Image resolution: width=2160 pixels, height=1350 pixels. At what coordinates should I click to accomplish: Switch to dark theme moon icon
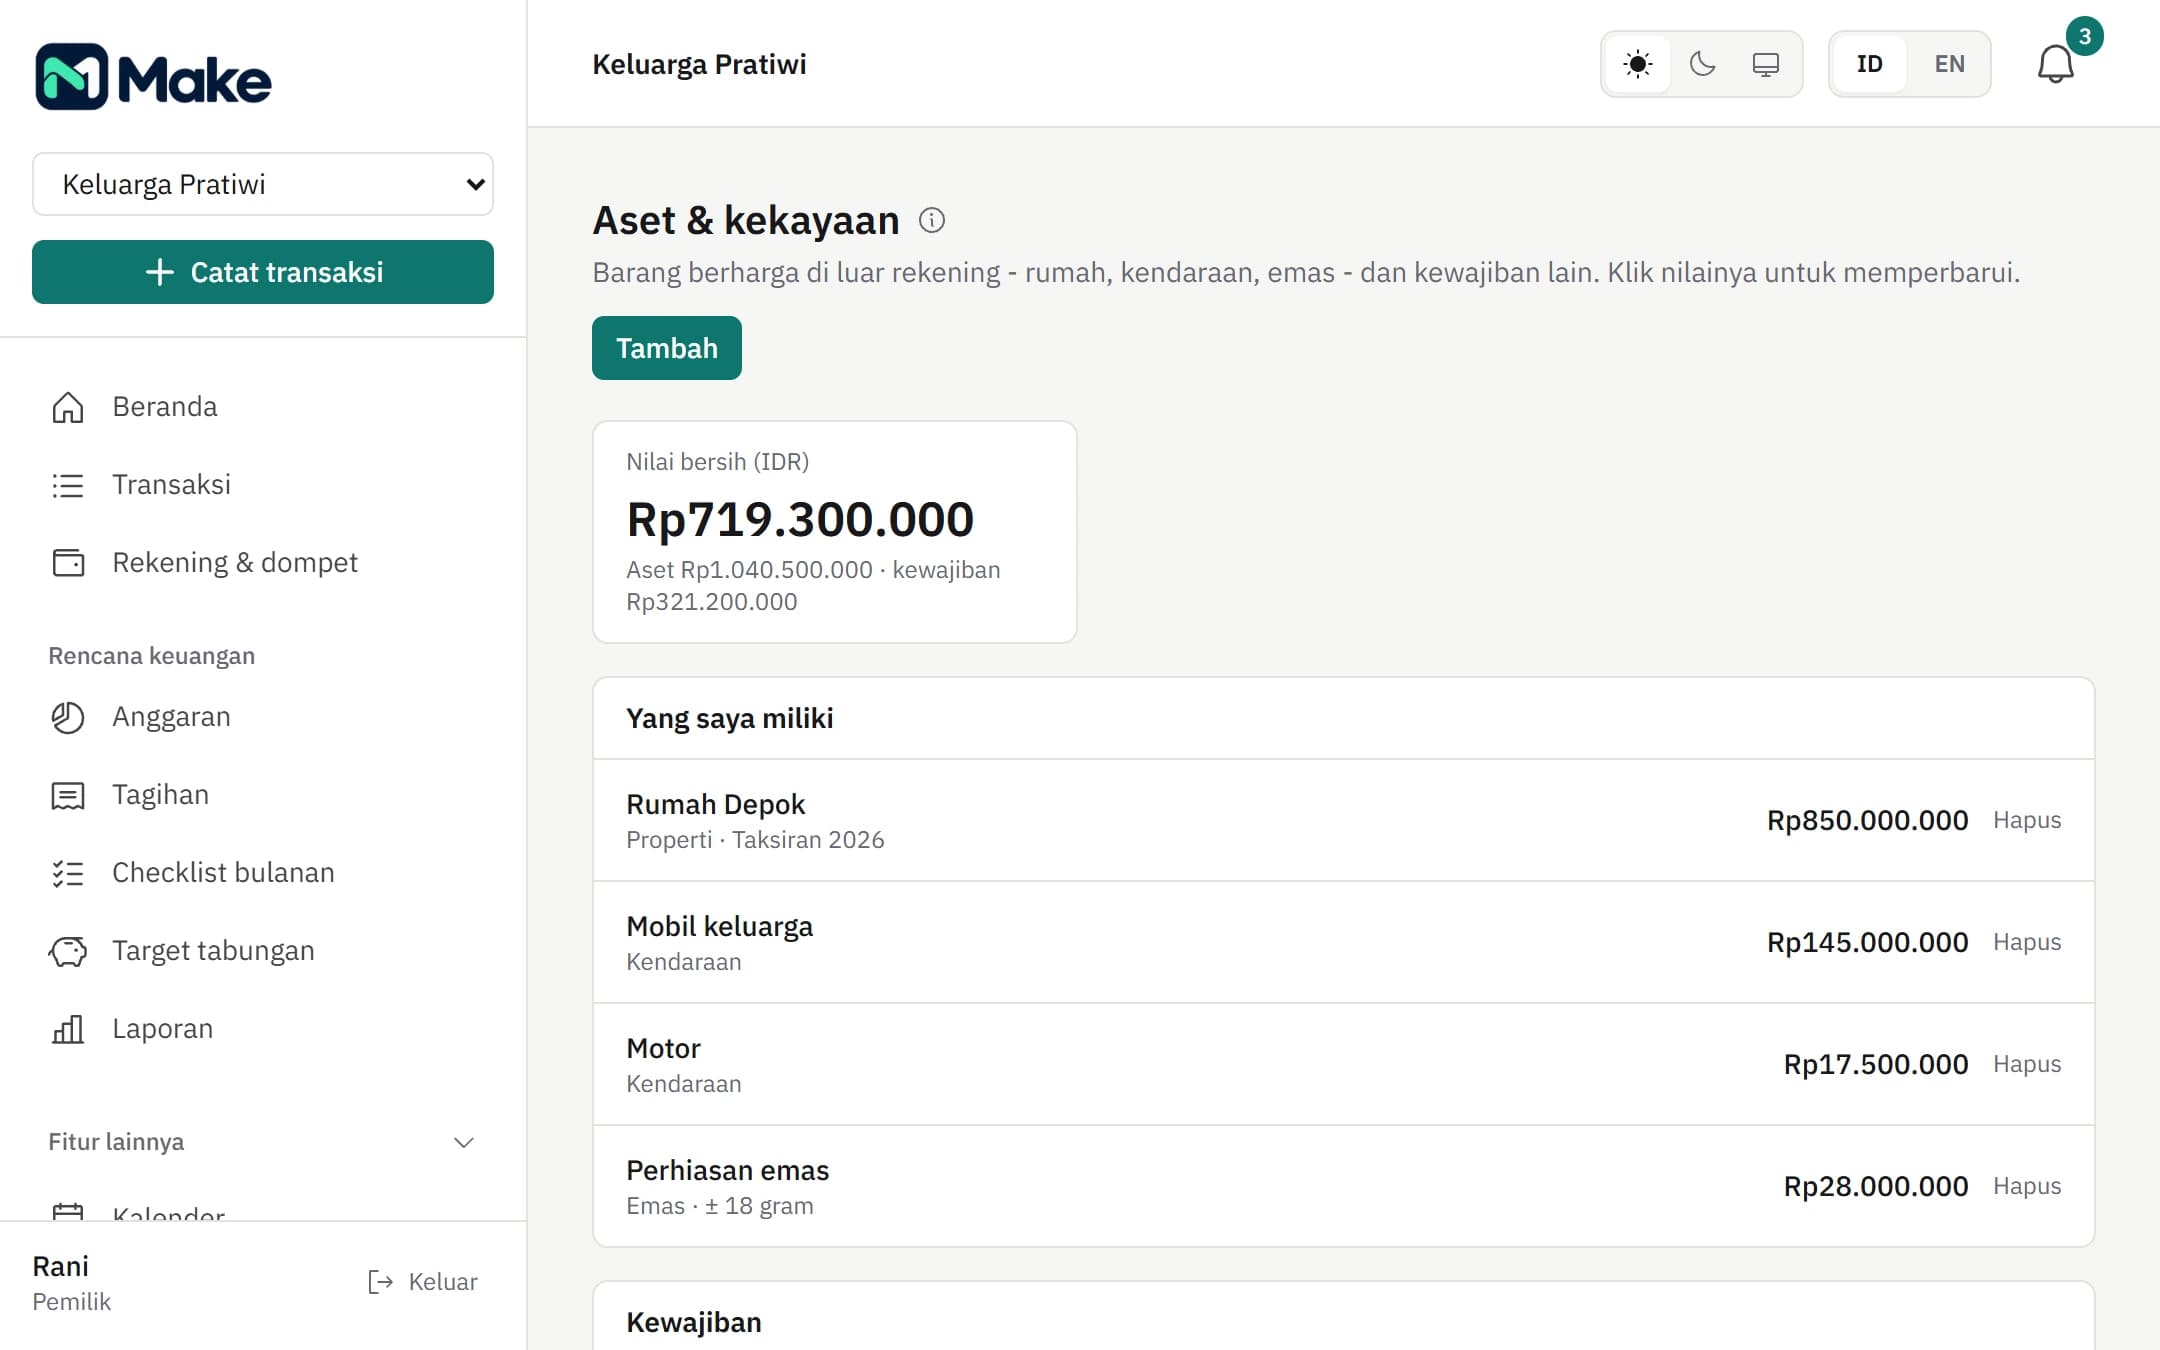(x=1702, y=64)
